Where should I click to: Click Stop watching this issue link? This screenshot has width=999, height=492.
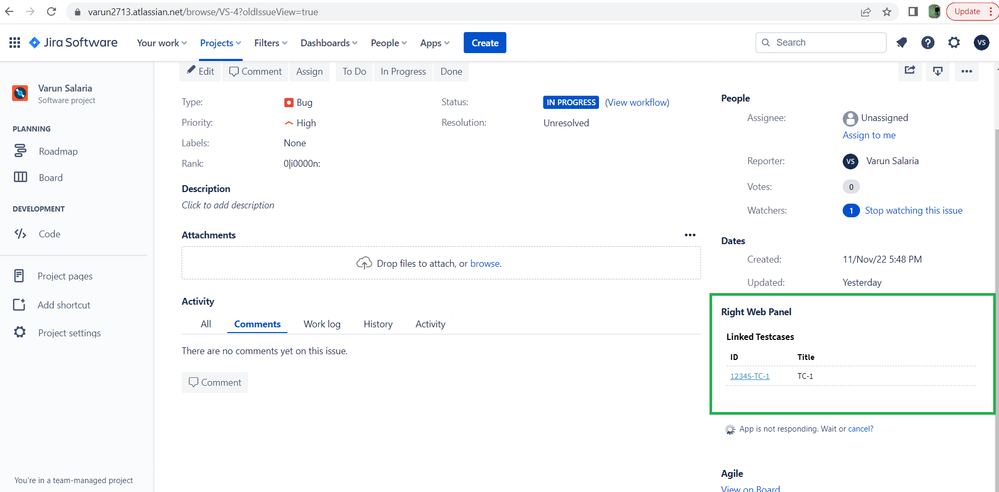click(x=914, y=210)
